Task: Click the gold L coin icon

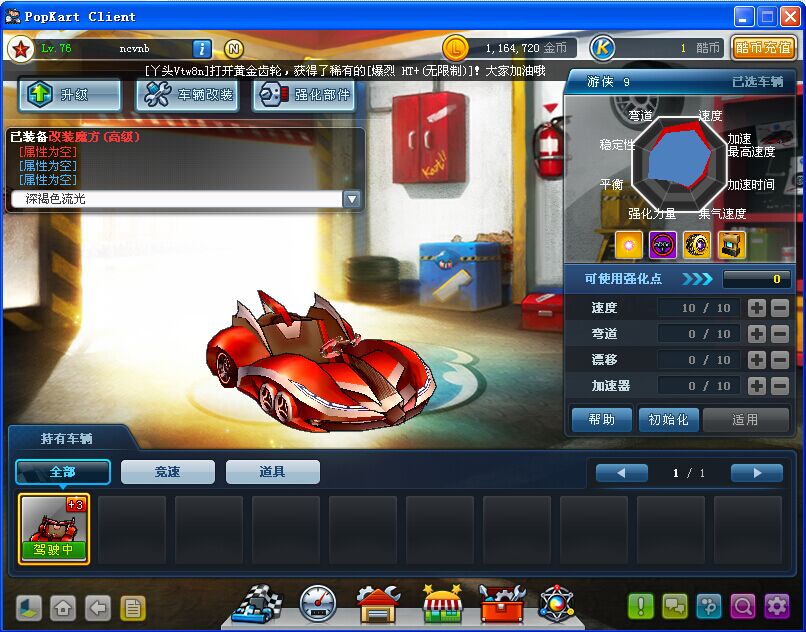Action: (x=455, y=48)
